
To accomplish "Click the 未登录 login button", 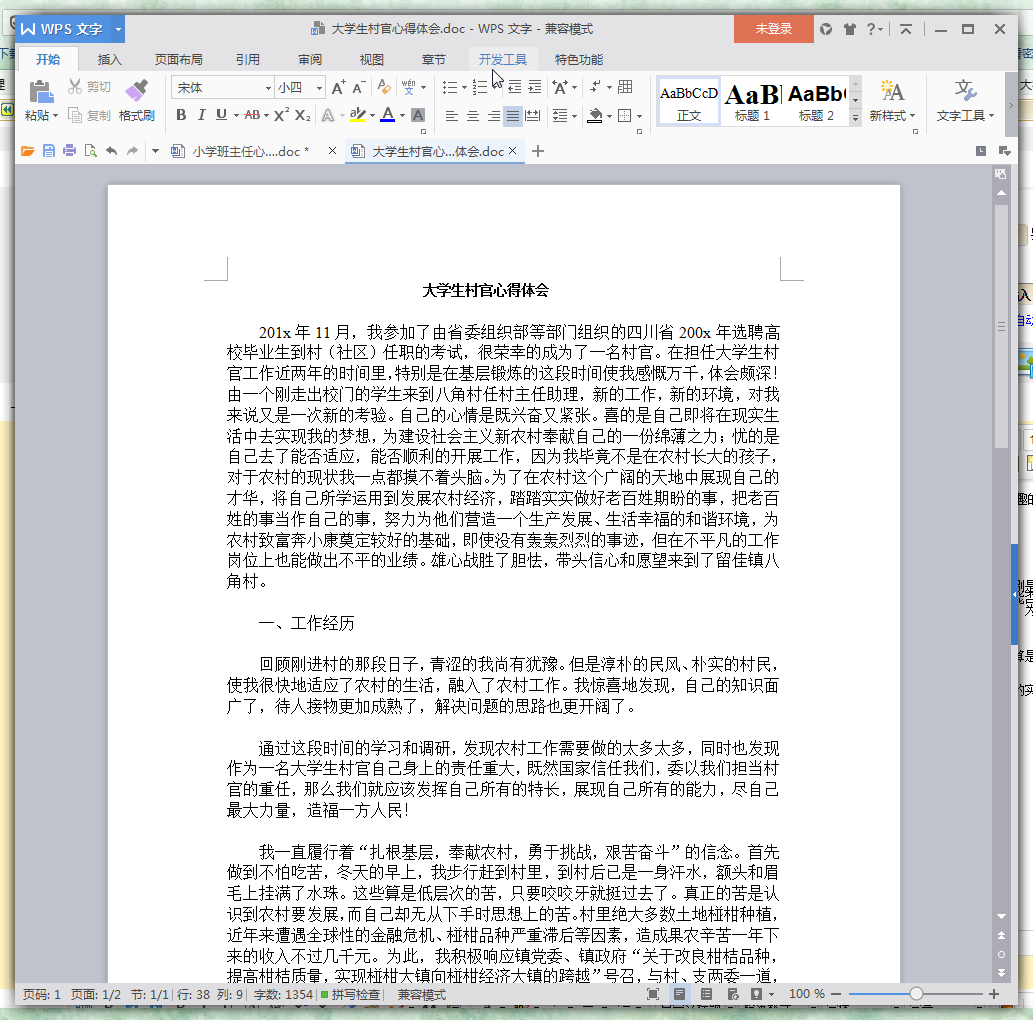I will pyautogui.click(x=773, y=29).
